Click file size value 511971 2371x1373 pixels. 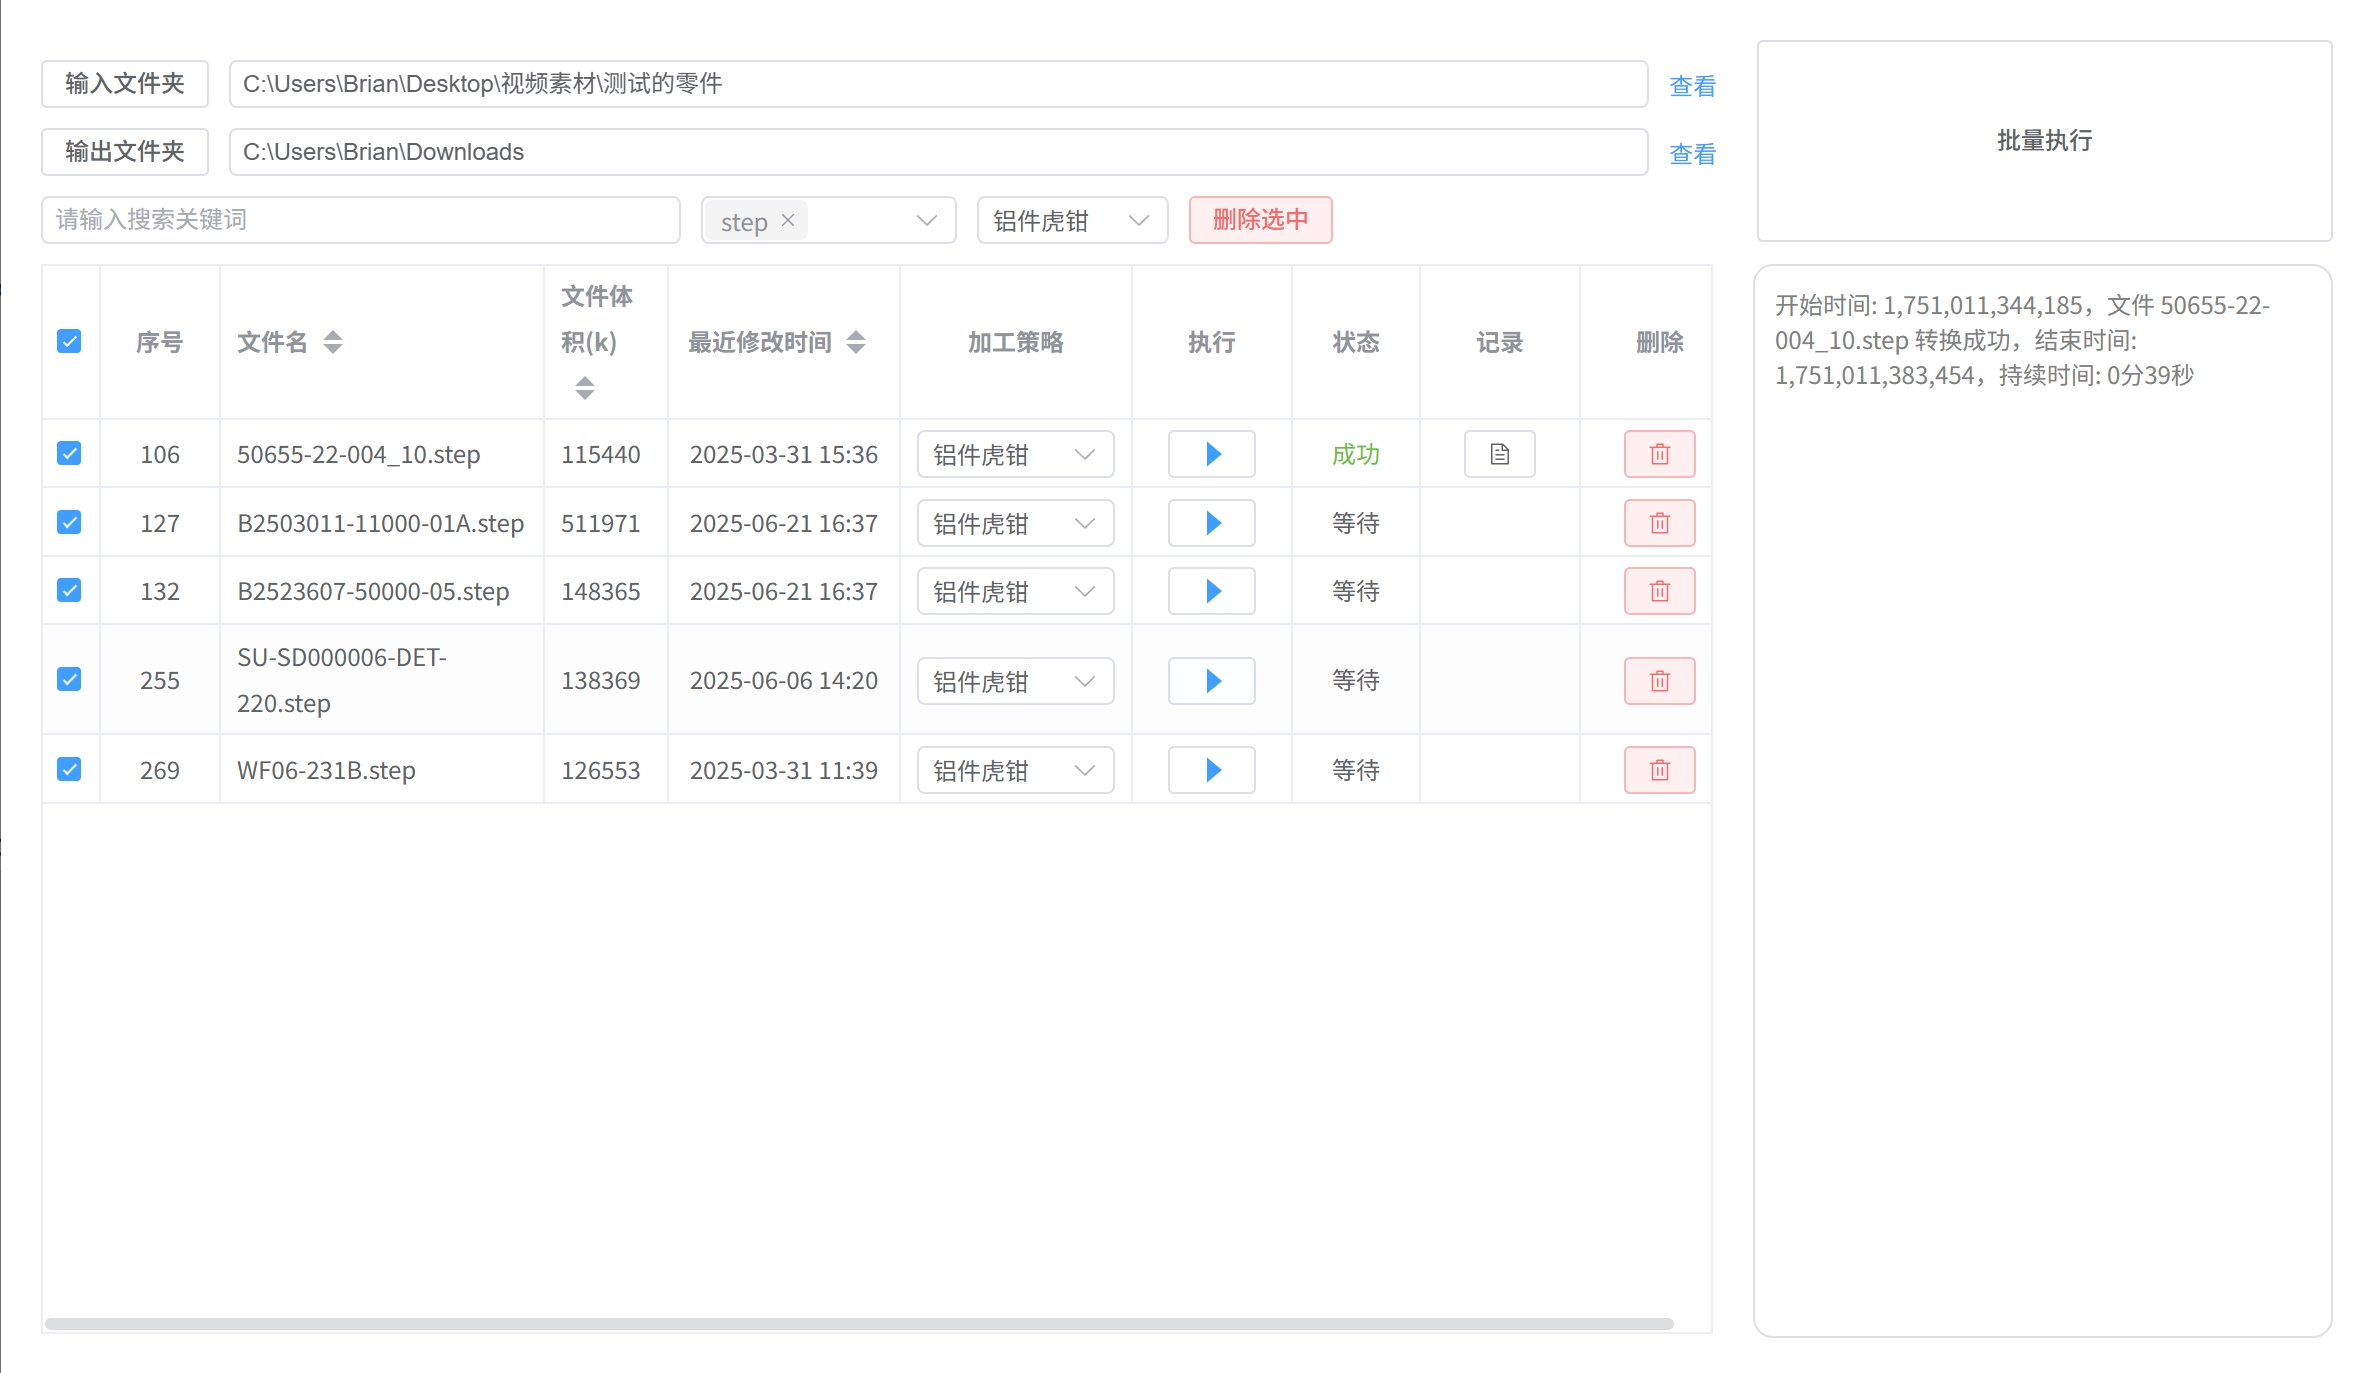[600, 523]
